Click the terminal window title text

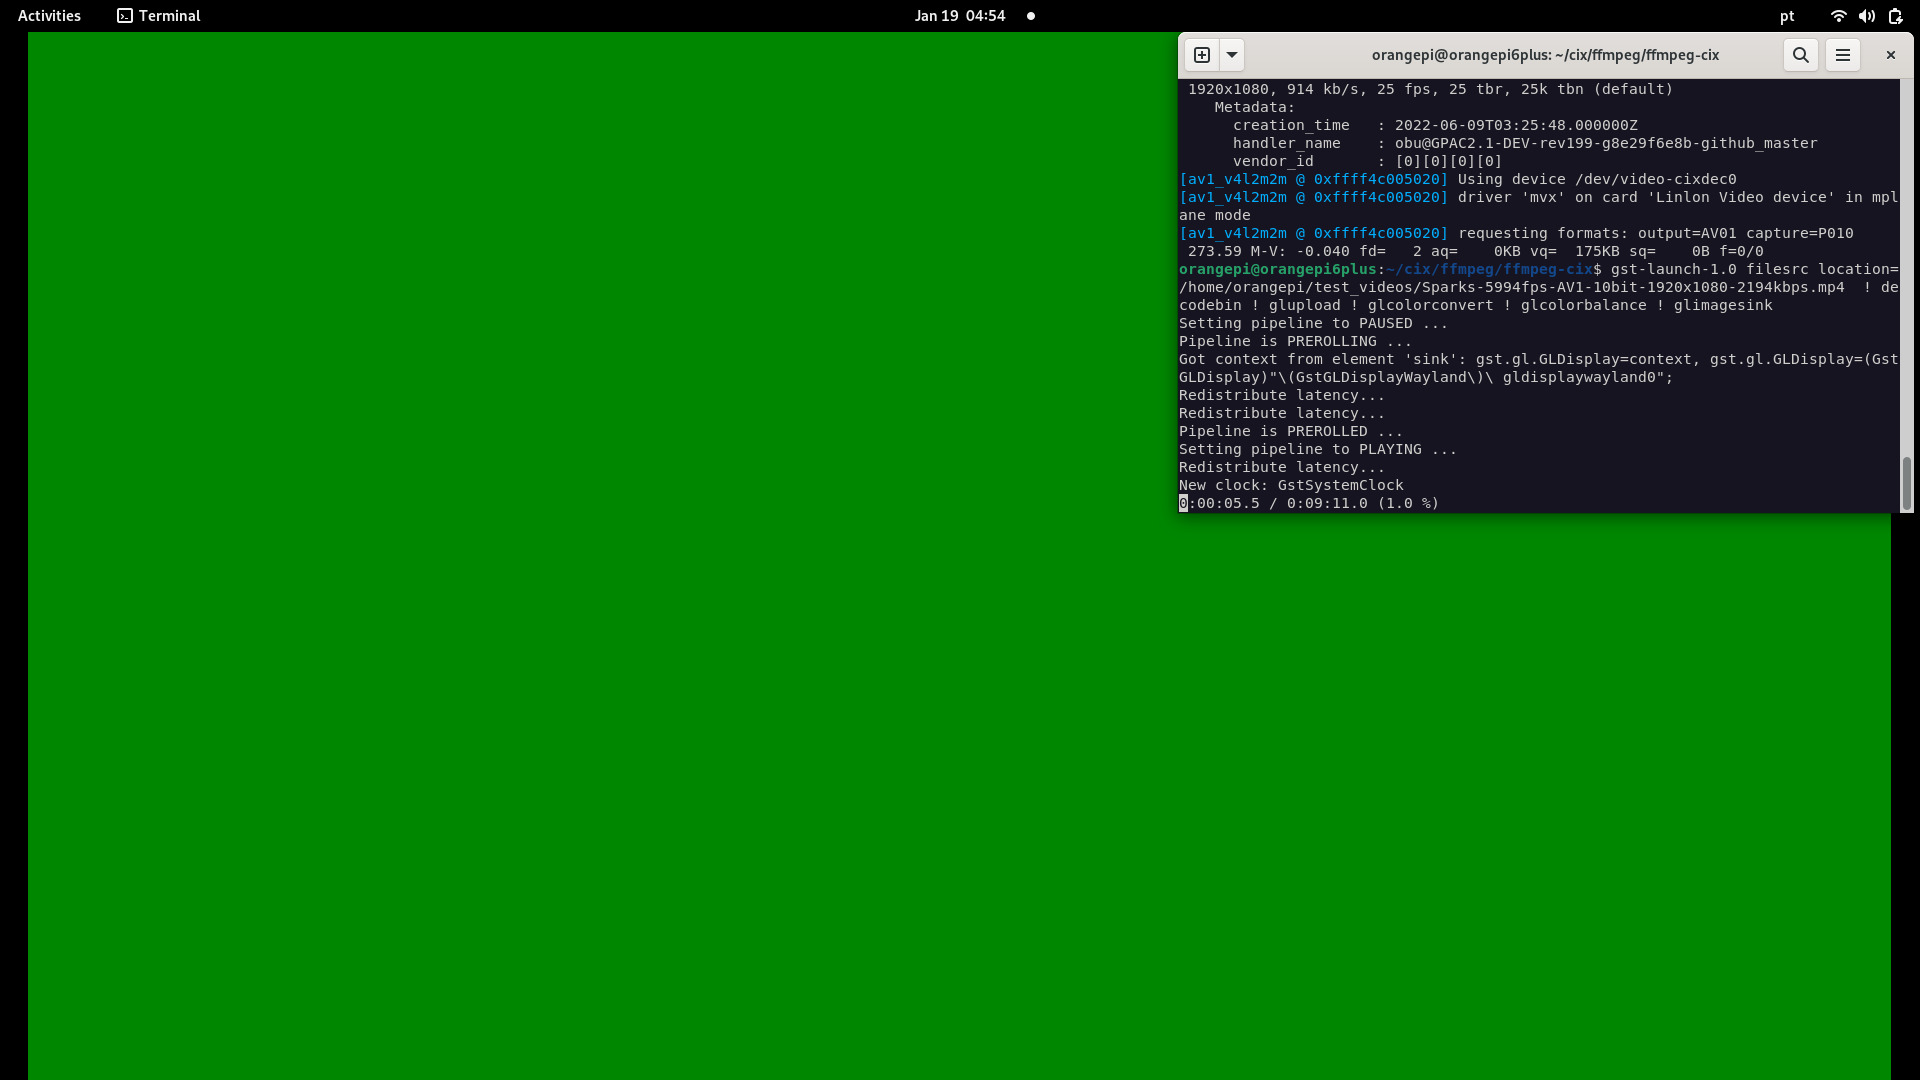(1545, 55)
